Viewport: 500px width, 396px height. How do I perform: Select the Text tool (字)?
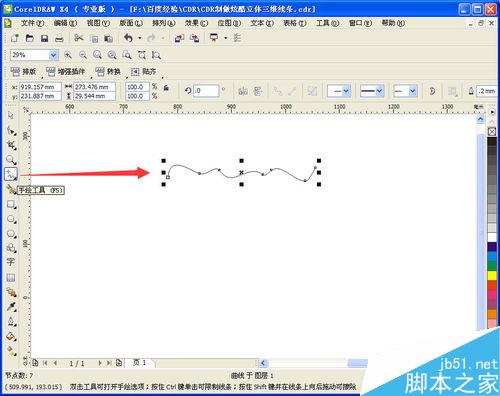(x=11, y=262)
